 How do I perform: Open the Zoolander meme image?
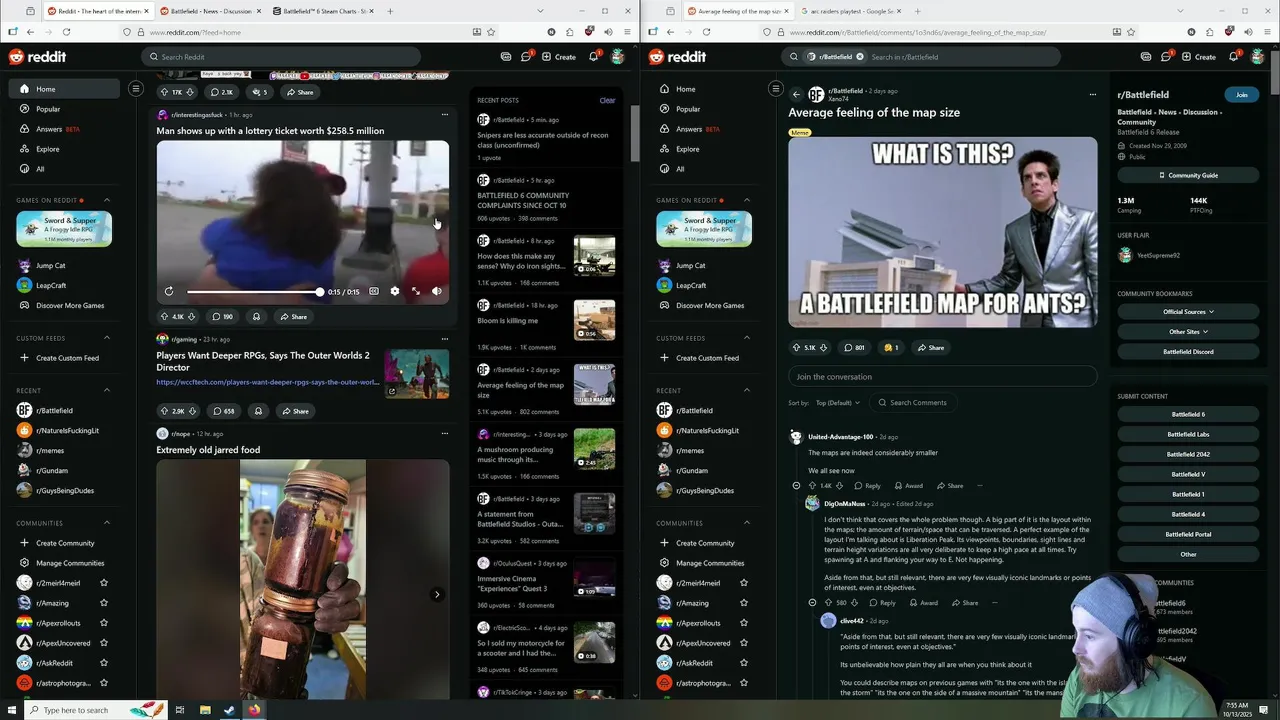pos(942,232)
